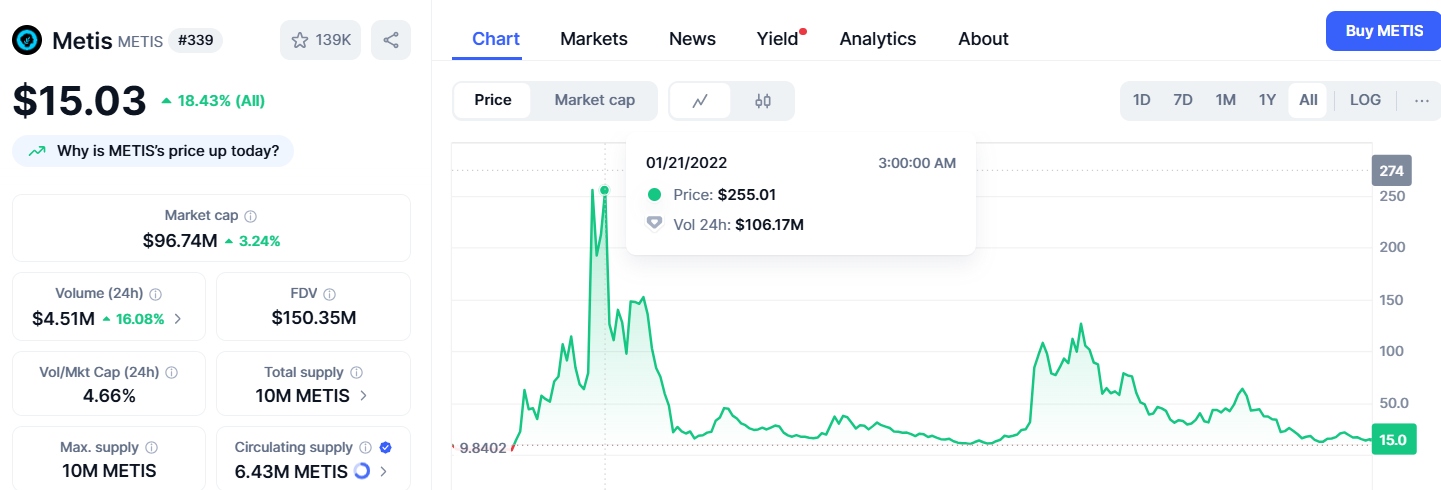Click the chart peak point marker
This screenshot has height=490, width=1441.
click(x=604, y=190)
